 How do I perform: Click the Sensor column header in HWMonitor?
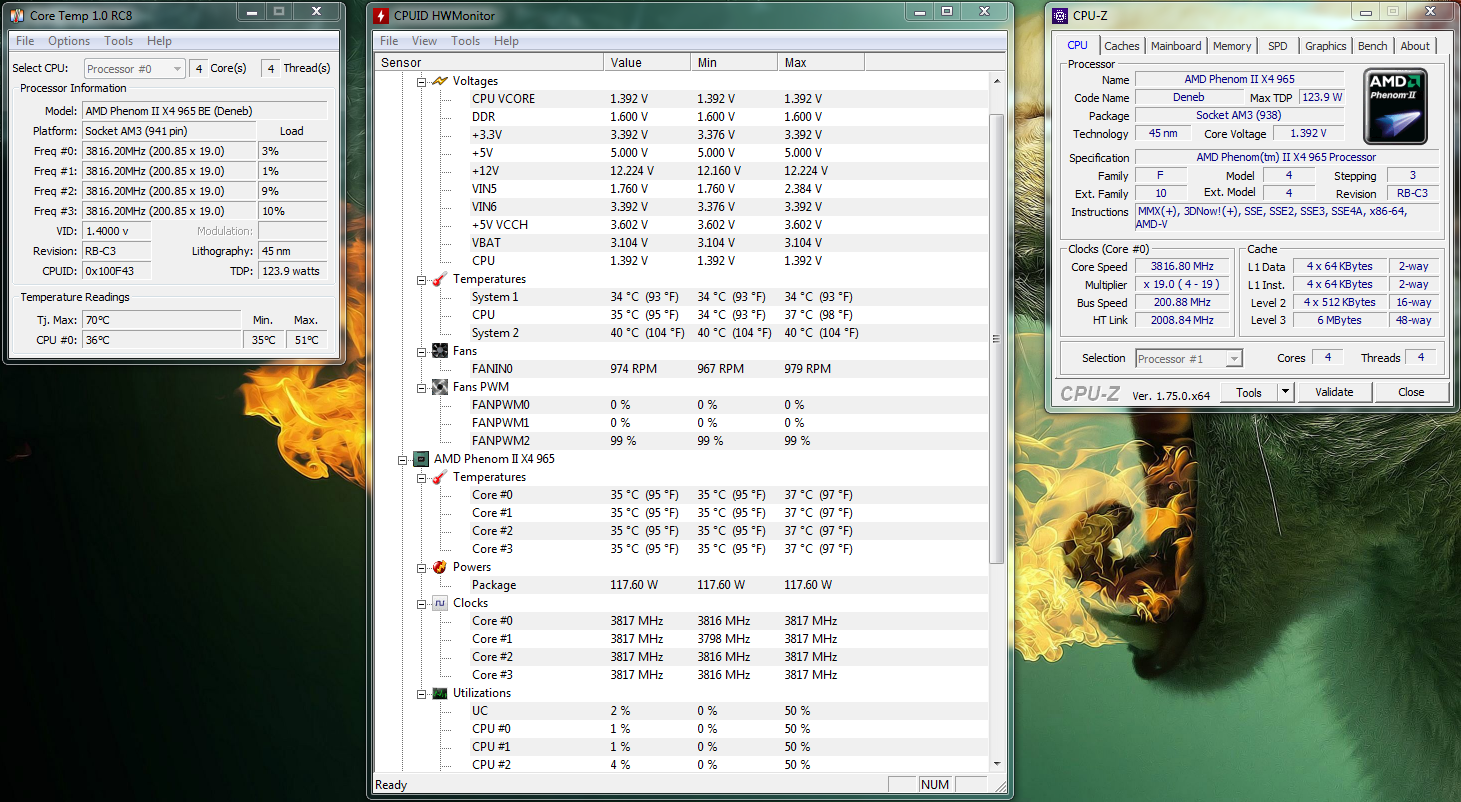point(489,62)
